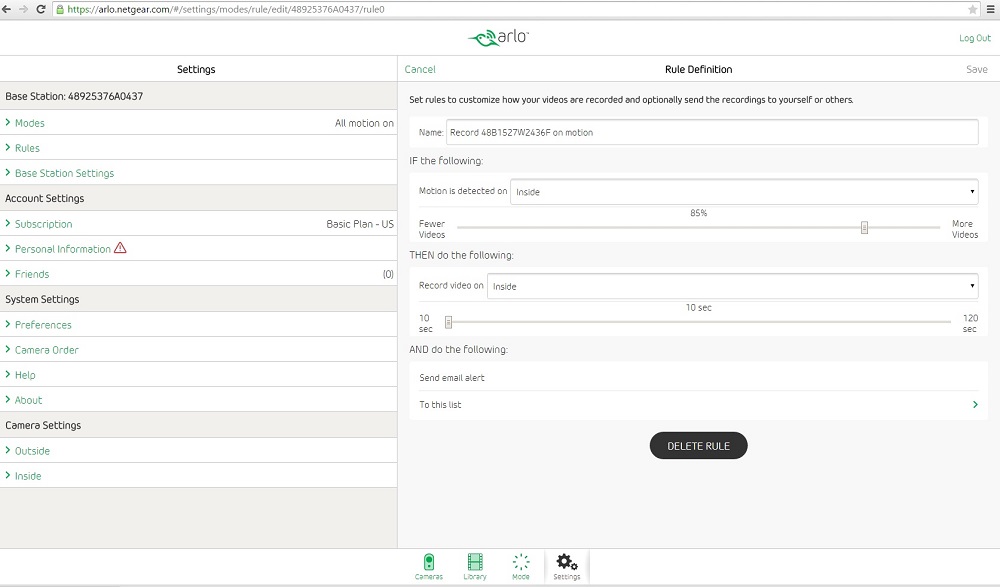This screenshot has width=1000, height=587.
Task: Click the browser back arrow
Action: tap(7, 9)
